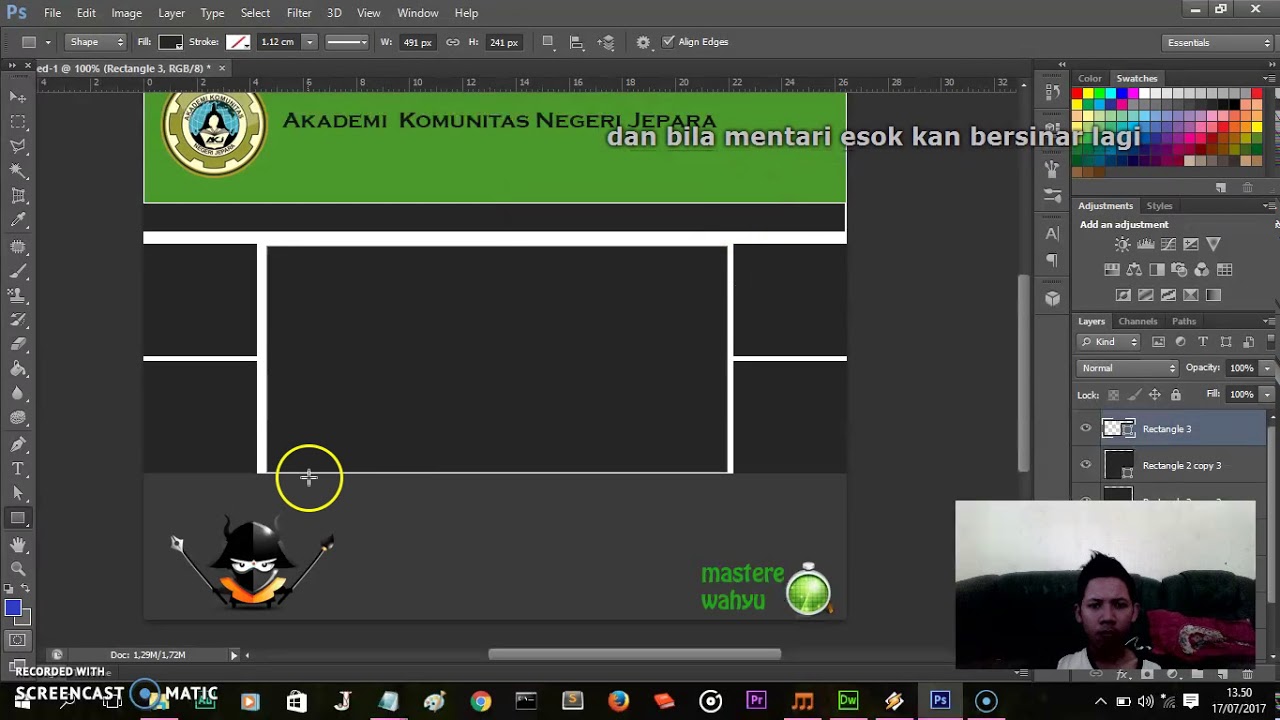Select the Horizontal Type tool
Viewport: 1280px width, 720px height.
click(x=18, y=469)
